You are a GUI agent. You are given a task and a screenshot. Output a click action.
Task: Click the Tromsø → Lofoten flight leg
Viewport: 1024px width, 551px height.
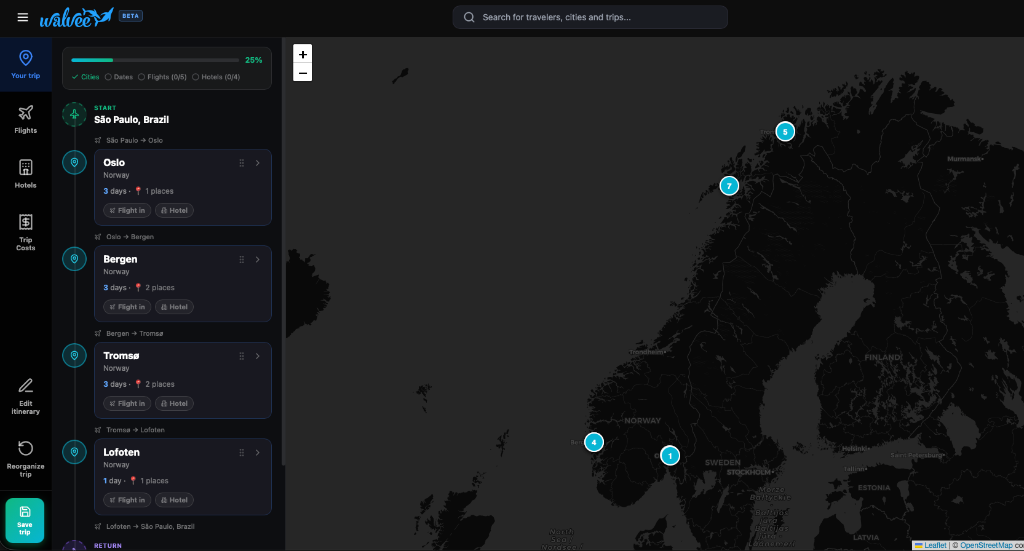[129, 430]
